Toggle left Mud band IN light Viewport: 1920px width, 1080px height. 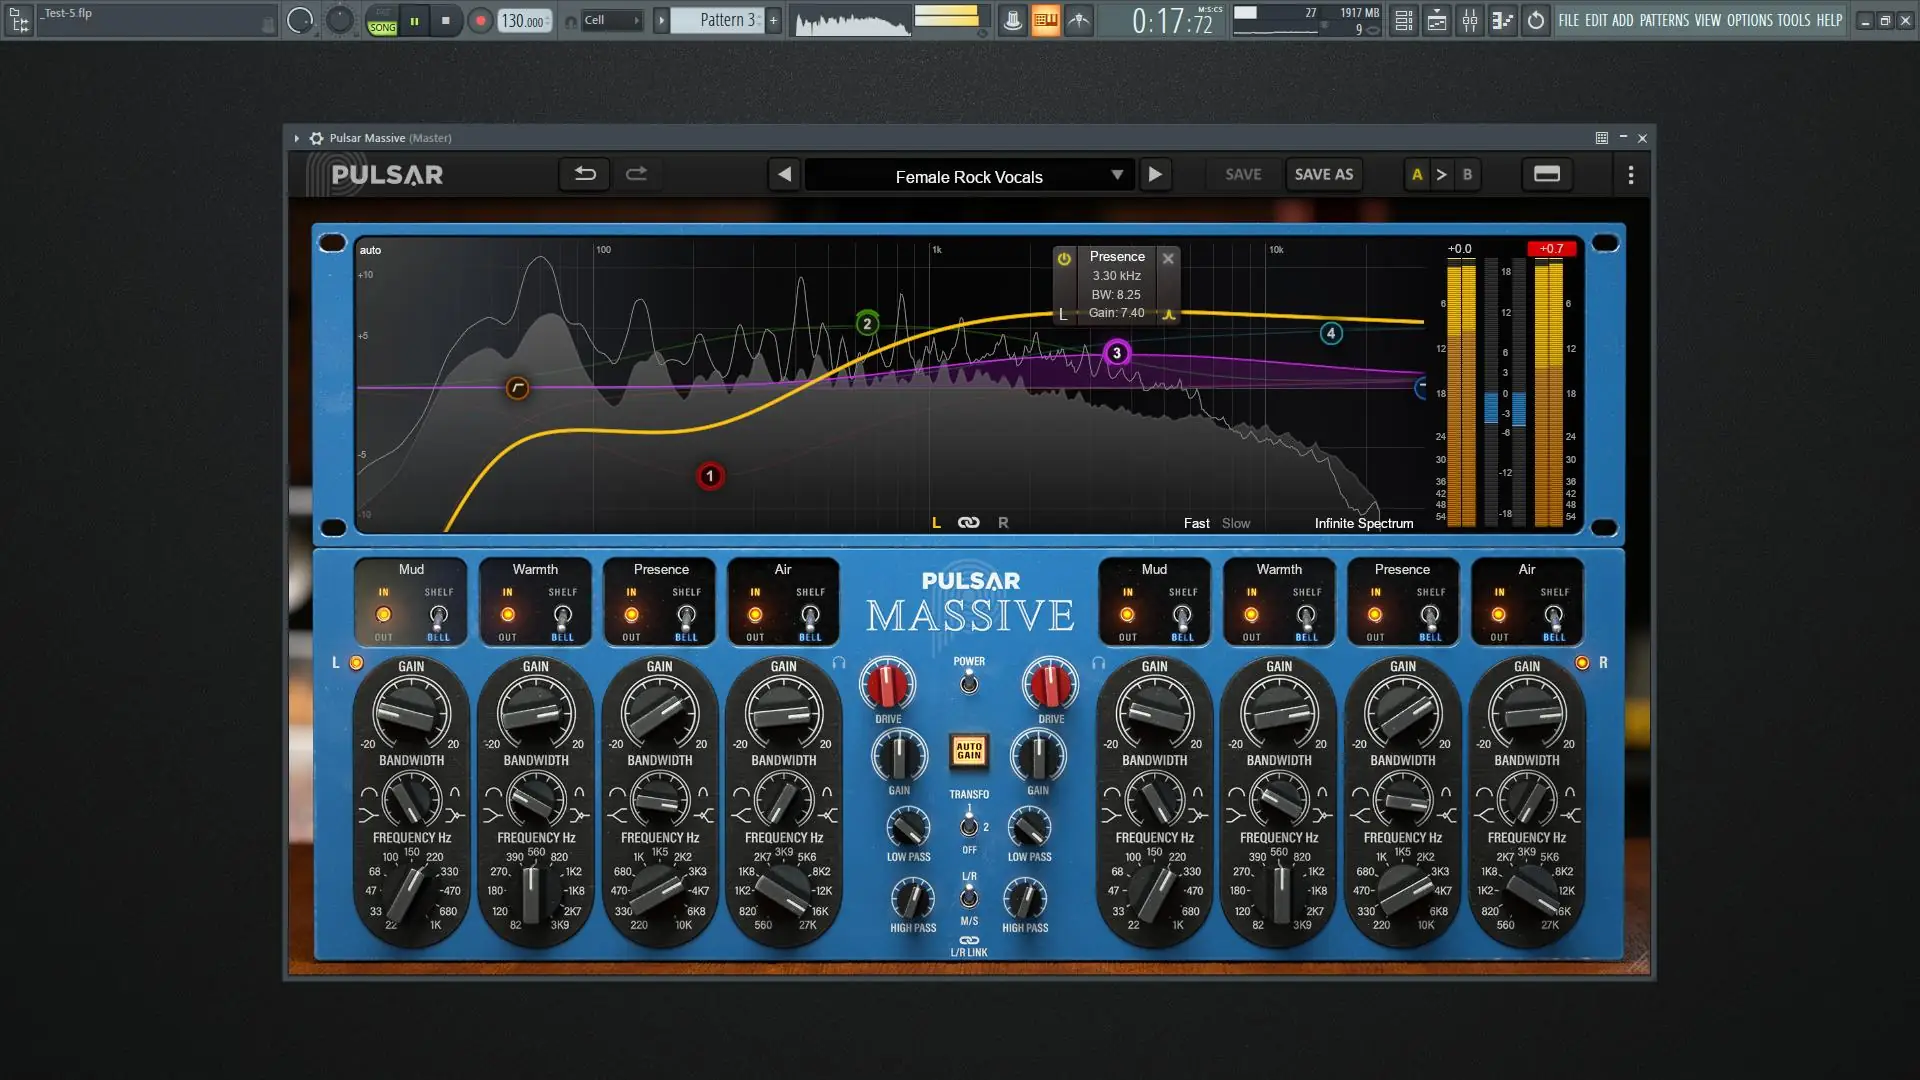tap(383, 615)
